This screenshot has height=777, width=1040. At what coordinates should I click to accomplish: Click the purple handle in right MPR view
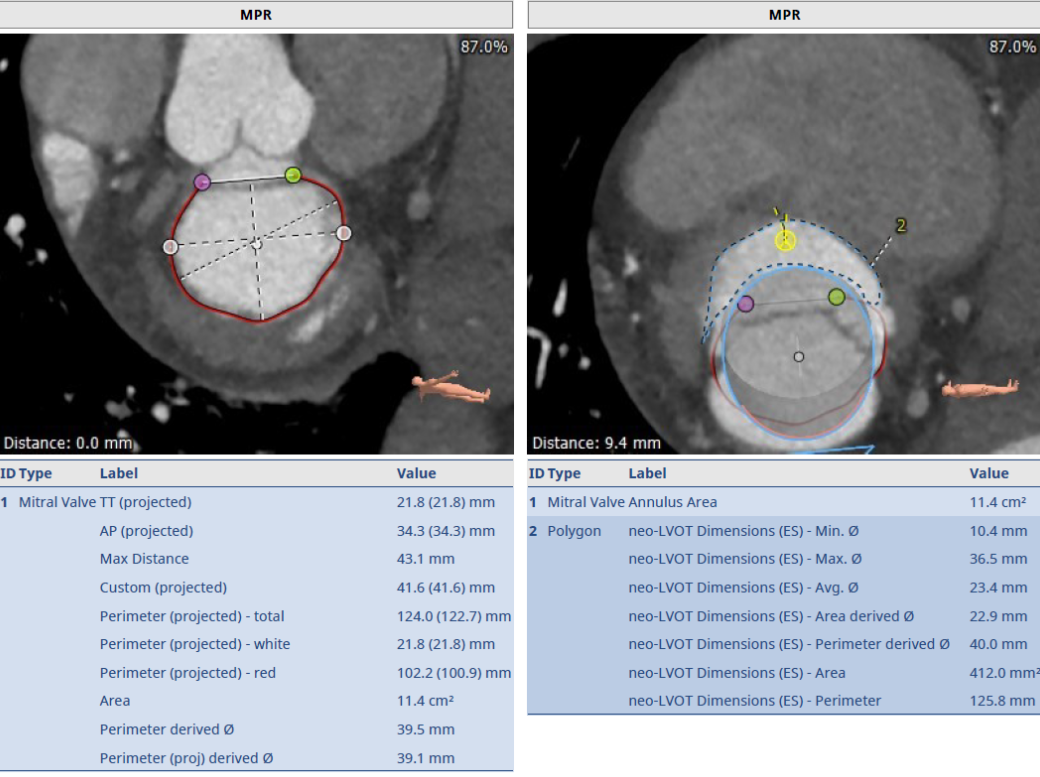pos(745,304)
